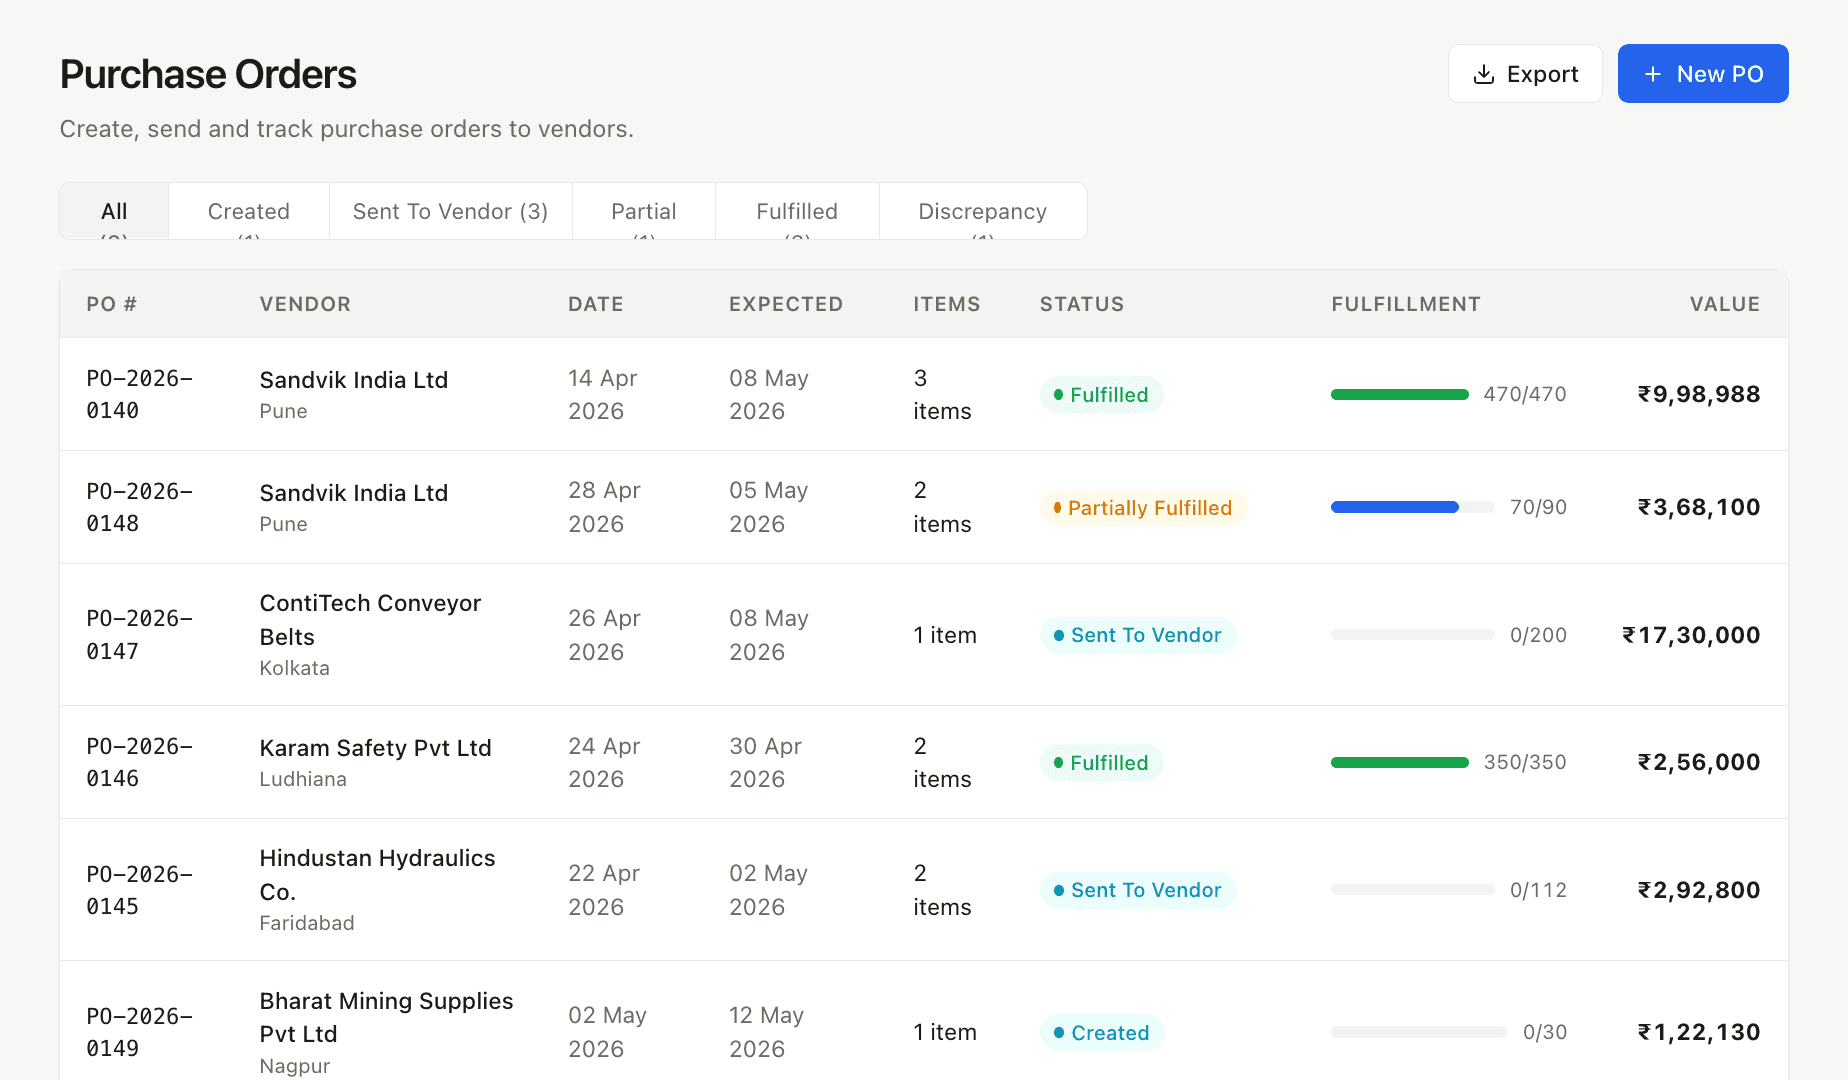Click vendor ContiTech Conveyor Belts

tap(370, 620)
